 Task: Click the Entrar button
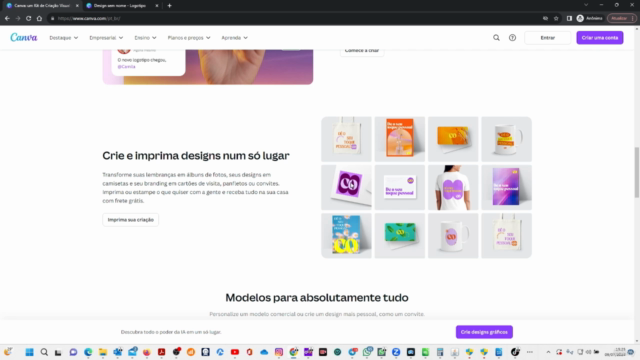pyautogui.click(x=547, y=38)
